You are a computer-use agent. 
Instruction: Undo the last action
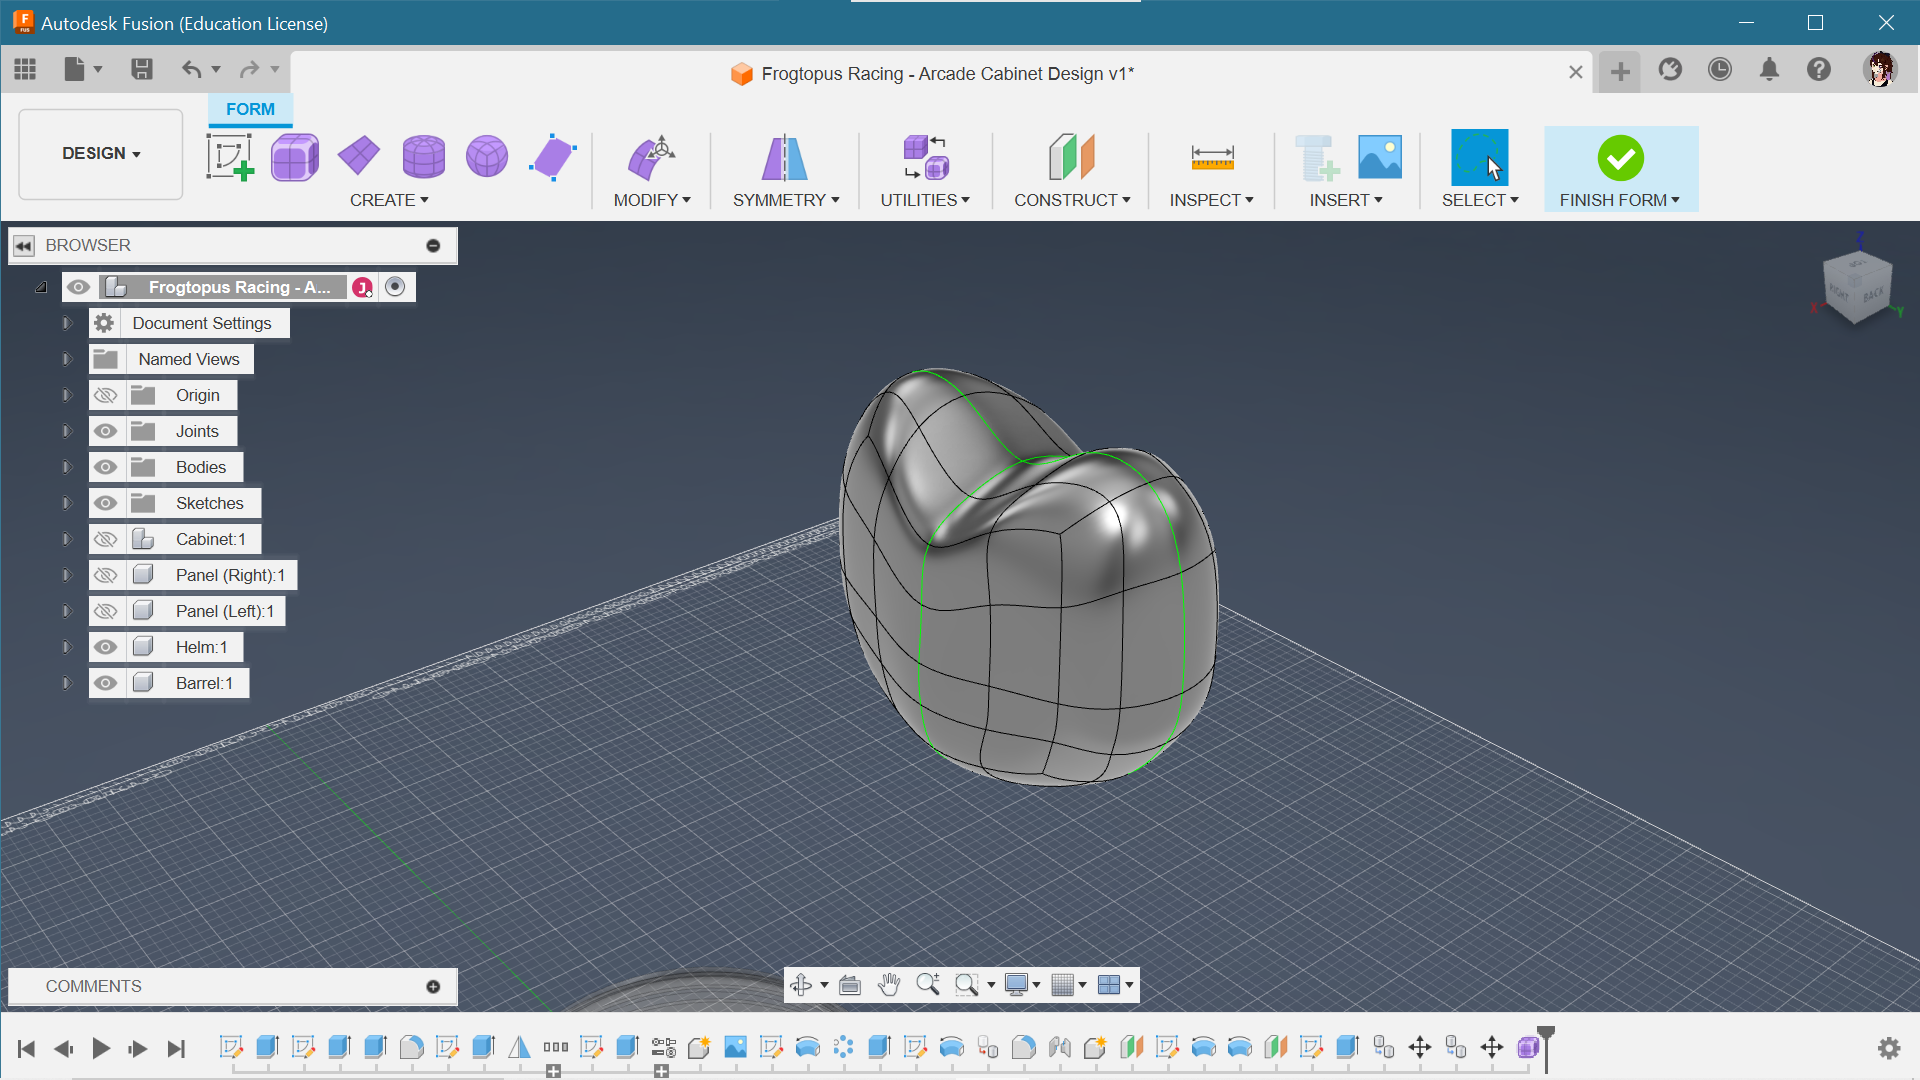[x=191, y=69]
